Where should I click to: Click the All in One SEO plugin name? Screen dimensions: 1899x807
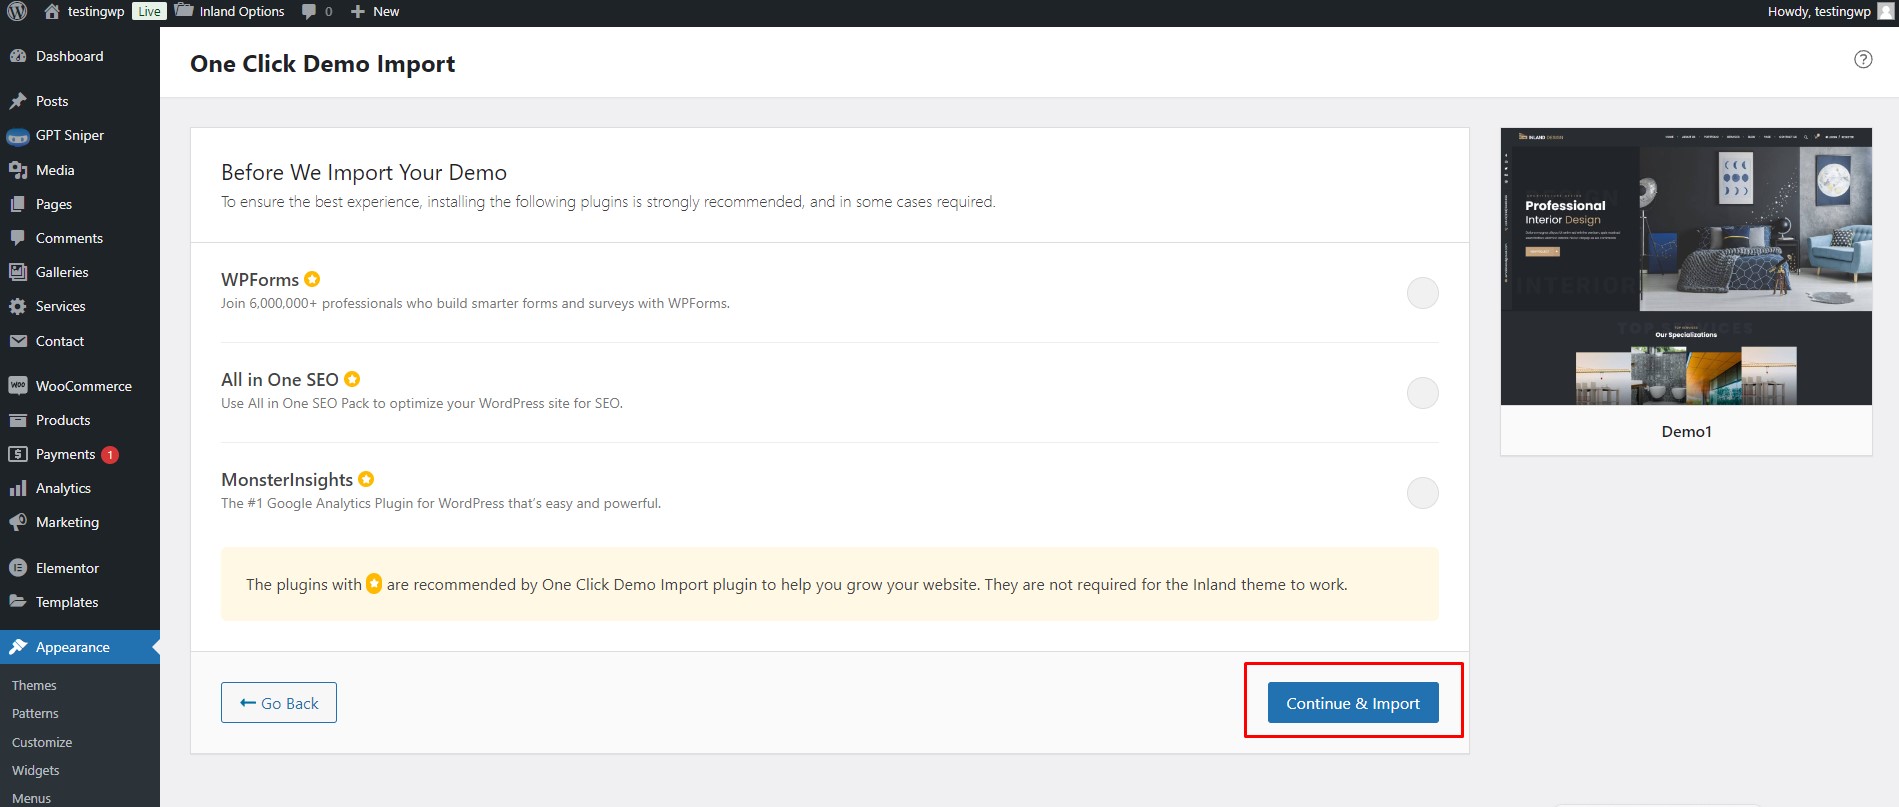(x=280, y=380)
